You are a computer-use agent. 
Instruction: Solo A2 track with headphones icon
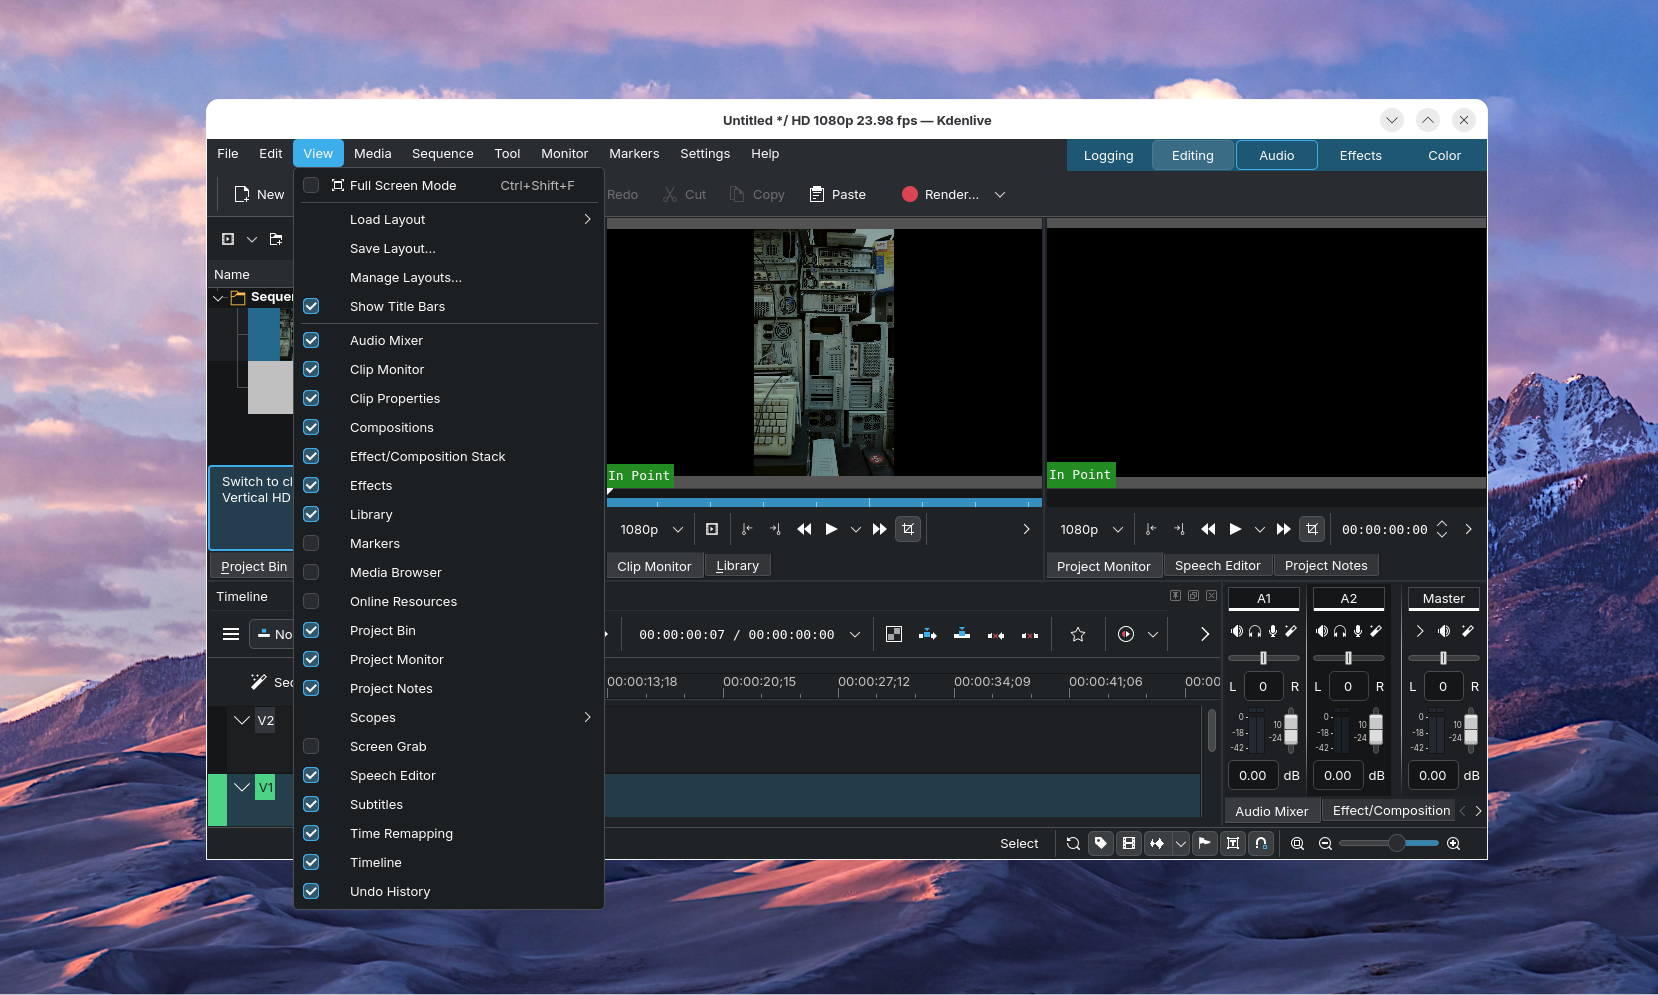pyautogui.click(x=1340, y=631)
